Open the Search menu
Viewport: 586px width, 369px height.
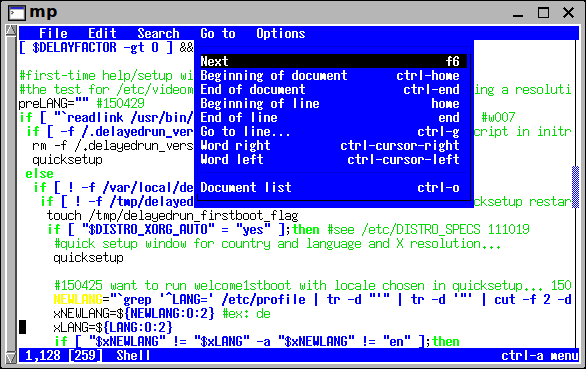[x=158, y=34]
